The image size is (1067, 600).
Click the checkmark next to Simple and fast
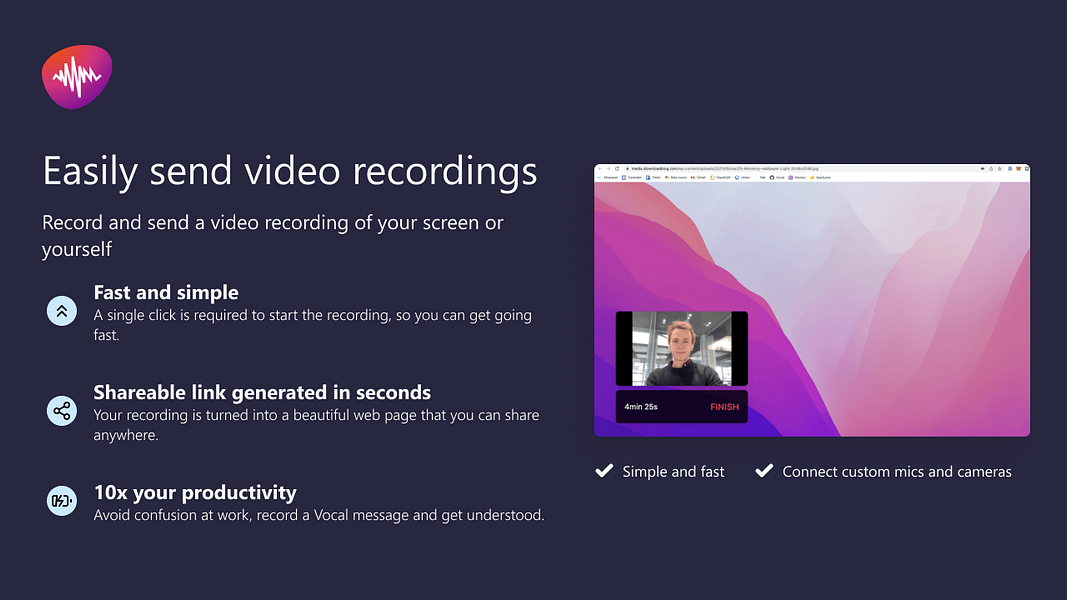(604, 471)
